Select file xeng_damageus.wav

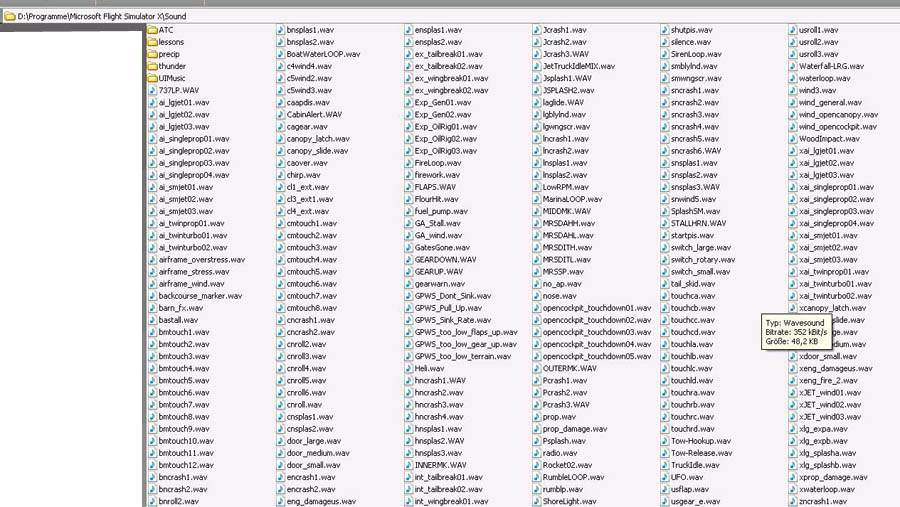point(835,368)
